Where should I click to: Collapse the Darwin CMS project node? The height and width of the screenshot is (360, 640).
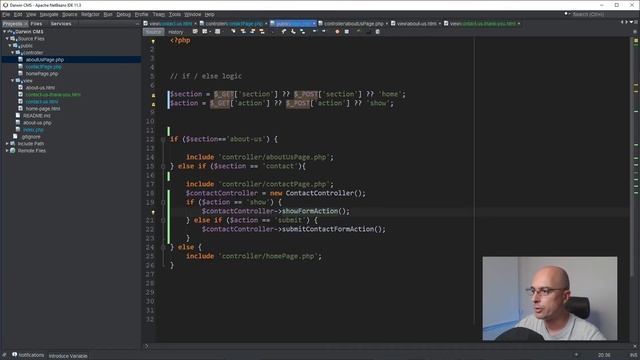[4, 31]
